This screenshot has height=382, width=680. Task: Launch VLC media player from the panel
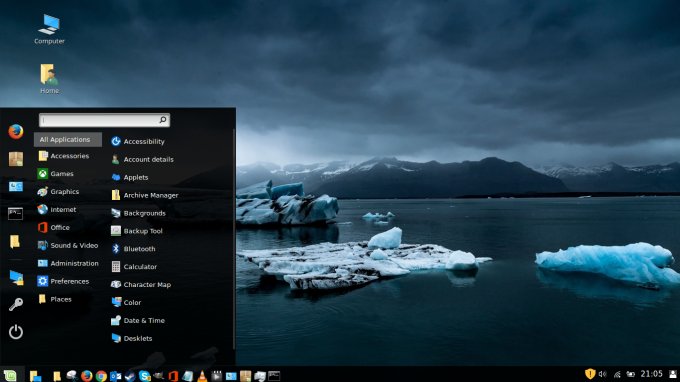pos(202,375)
